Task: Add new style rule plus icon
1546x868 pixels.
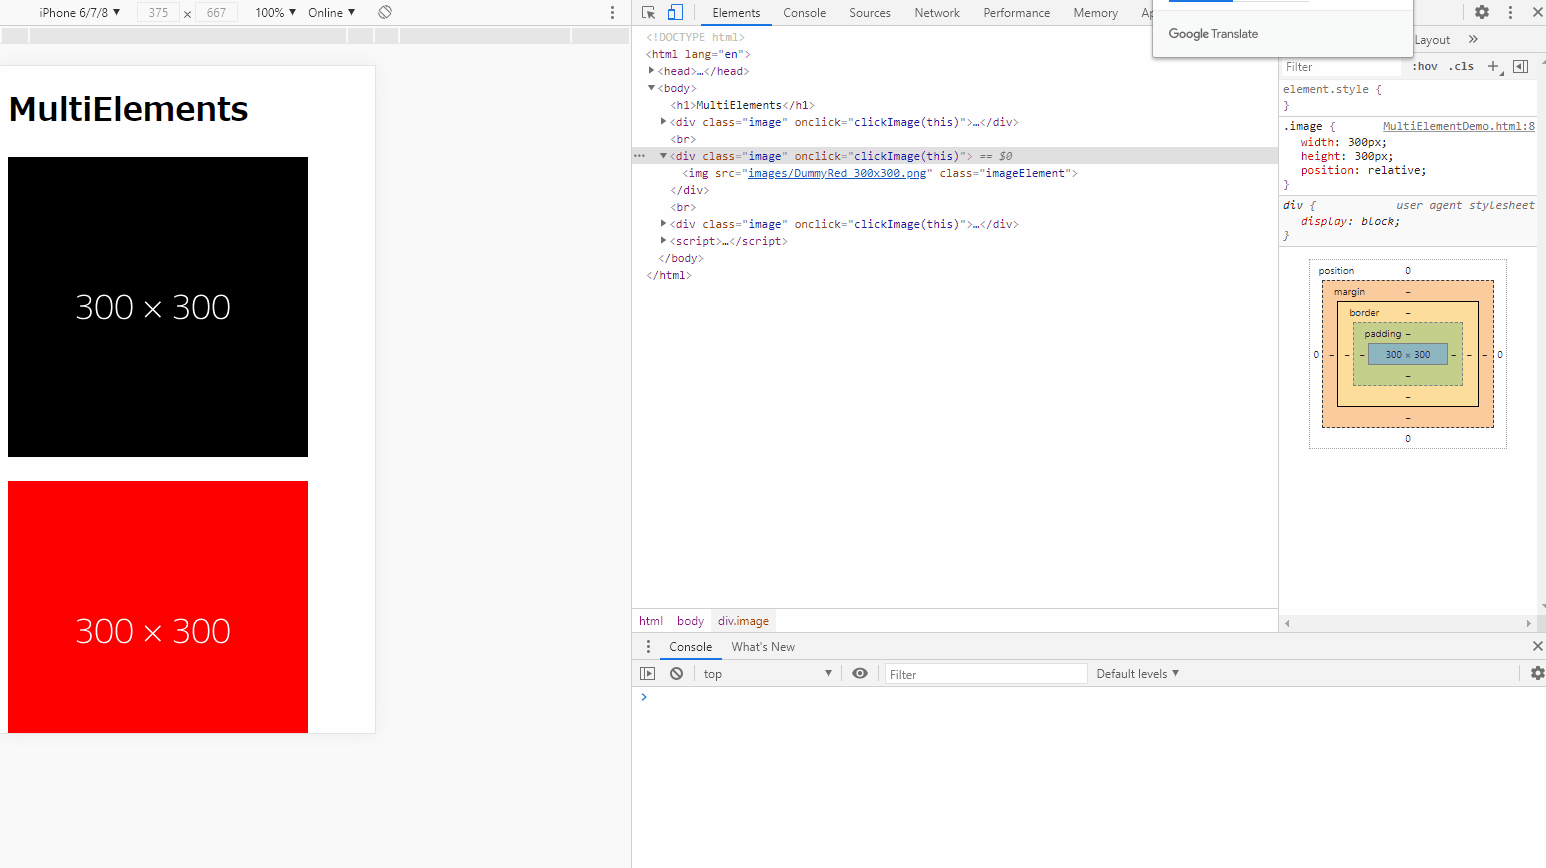Action: [x=1494, y=66]
